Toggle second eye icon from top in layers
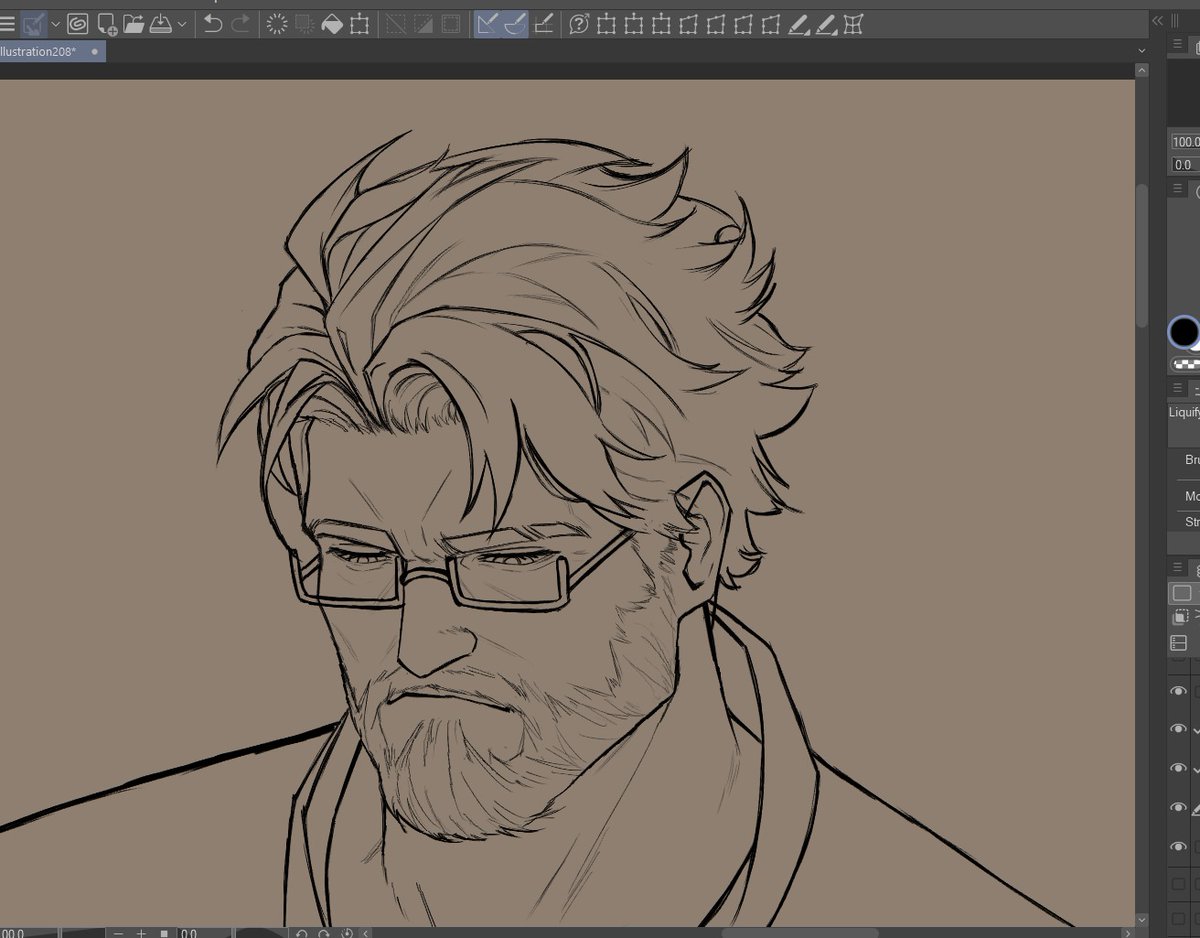This screenshot has width=1200, height=938. pyautogui.click(x=1179, y=730)
